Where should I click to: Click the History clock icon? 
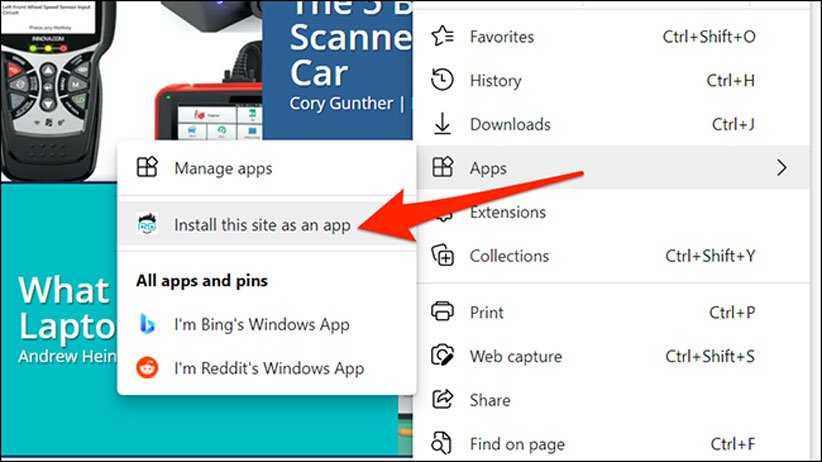coord(442,81)
